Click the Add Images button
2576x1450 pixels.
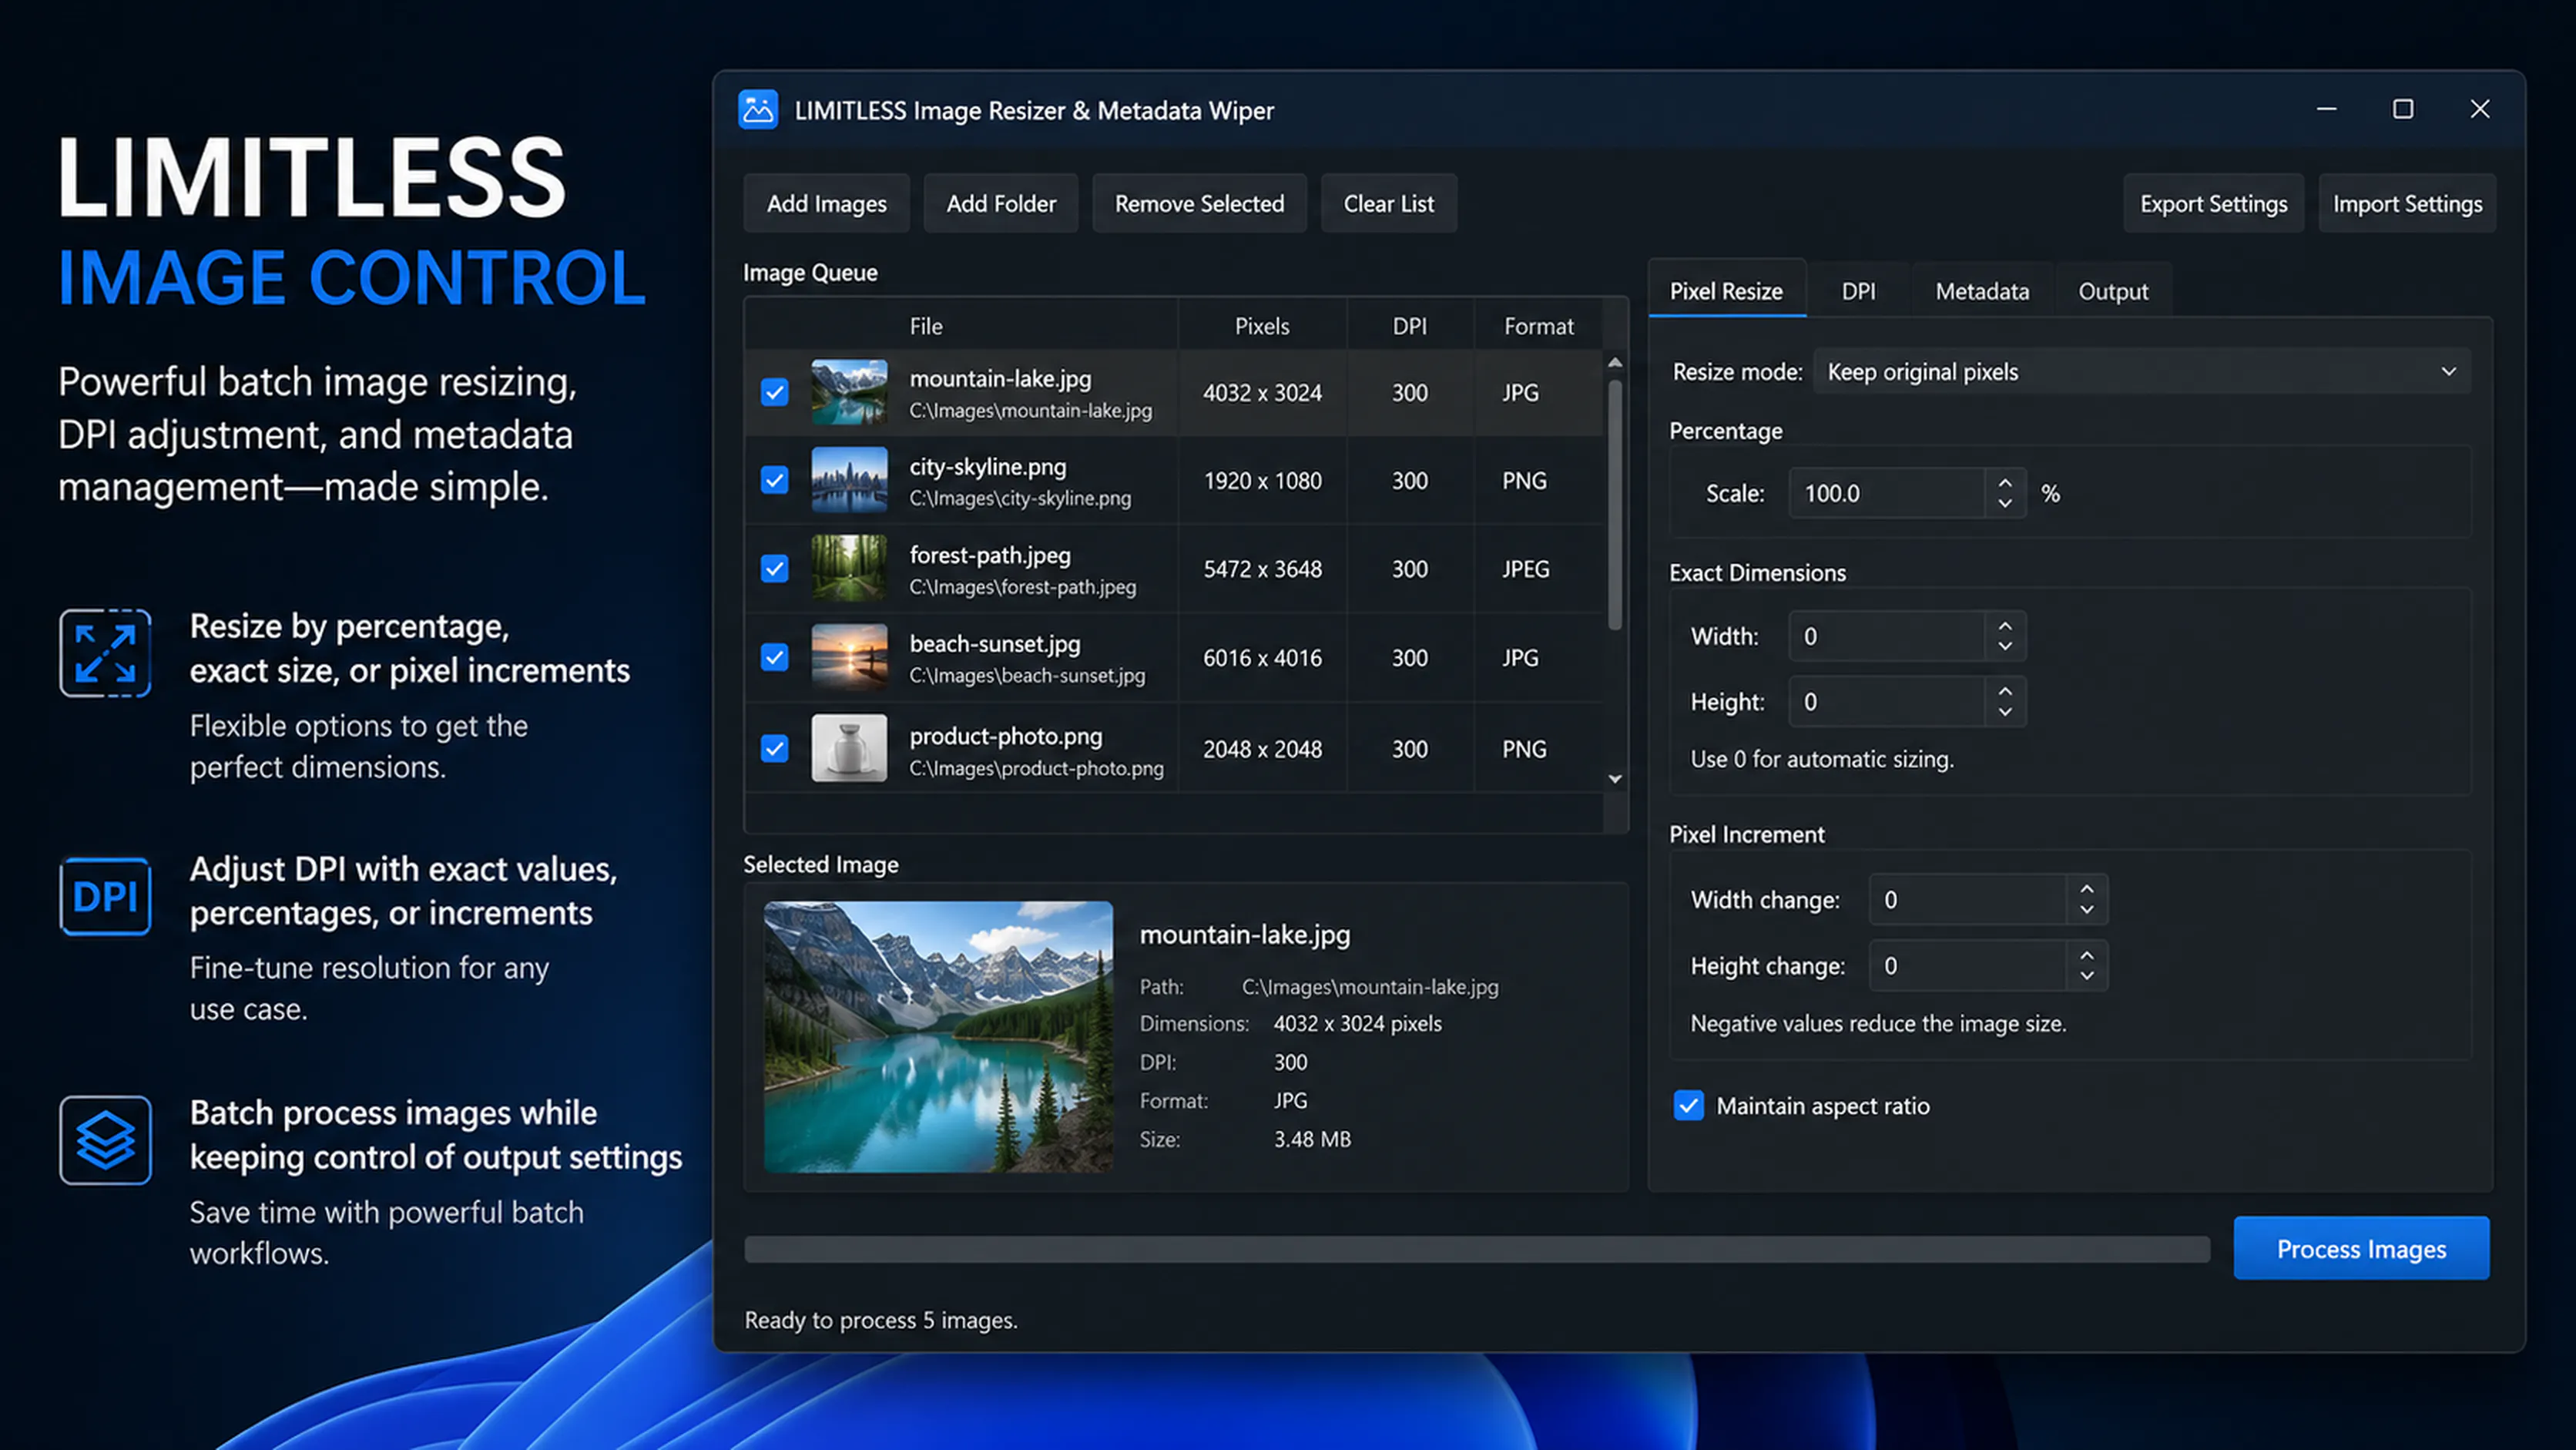826,204
